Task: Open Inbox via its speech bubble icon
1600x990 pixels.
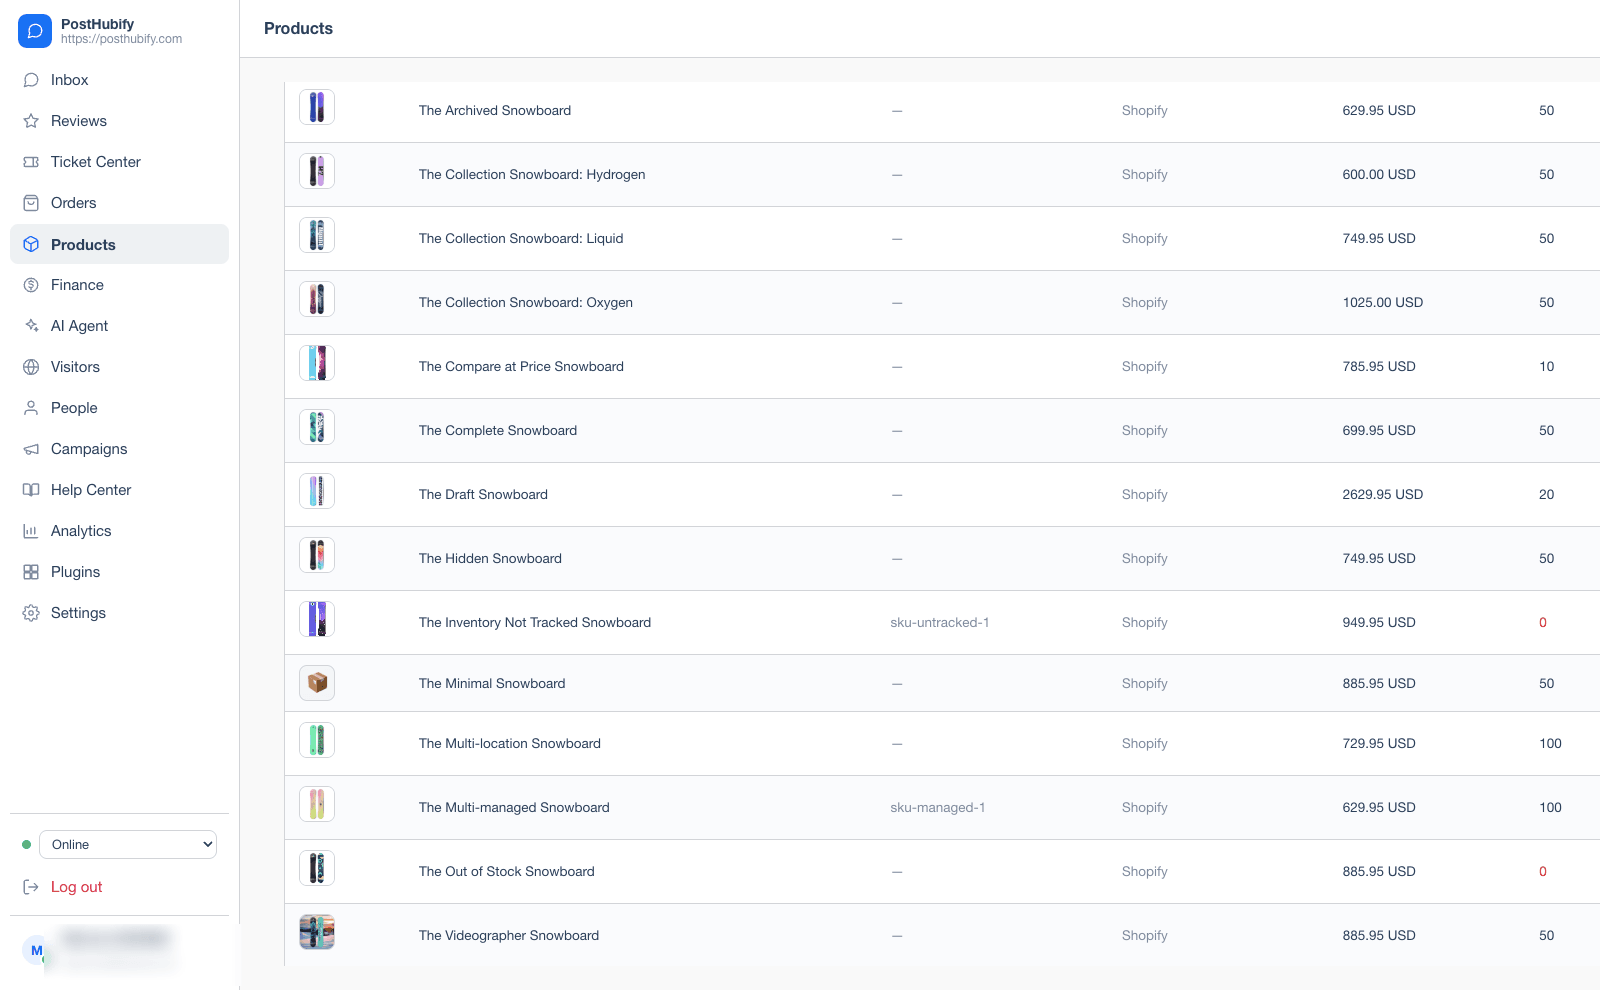Action: [x=31, y=80]
